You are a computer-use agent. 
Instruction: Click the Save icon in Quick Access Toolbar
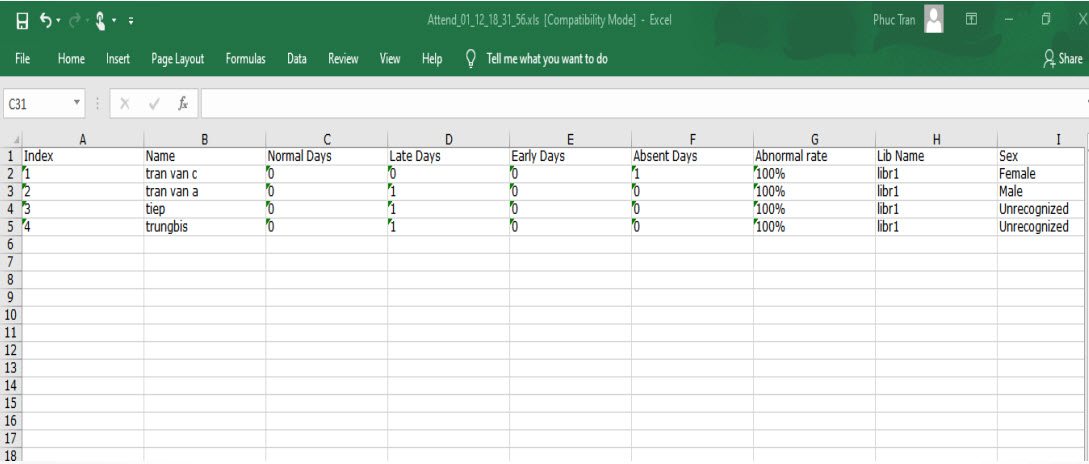20,21
